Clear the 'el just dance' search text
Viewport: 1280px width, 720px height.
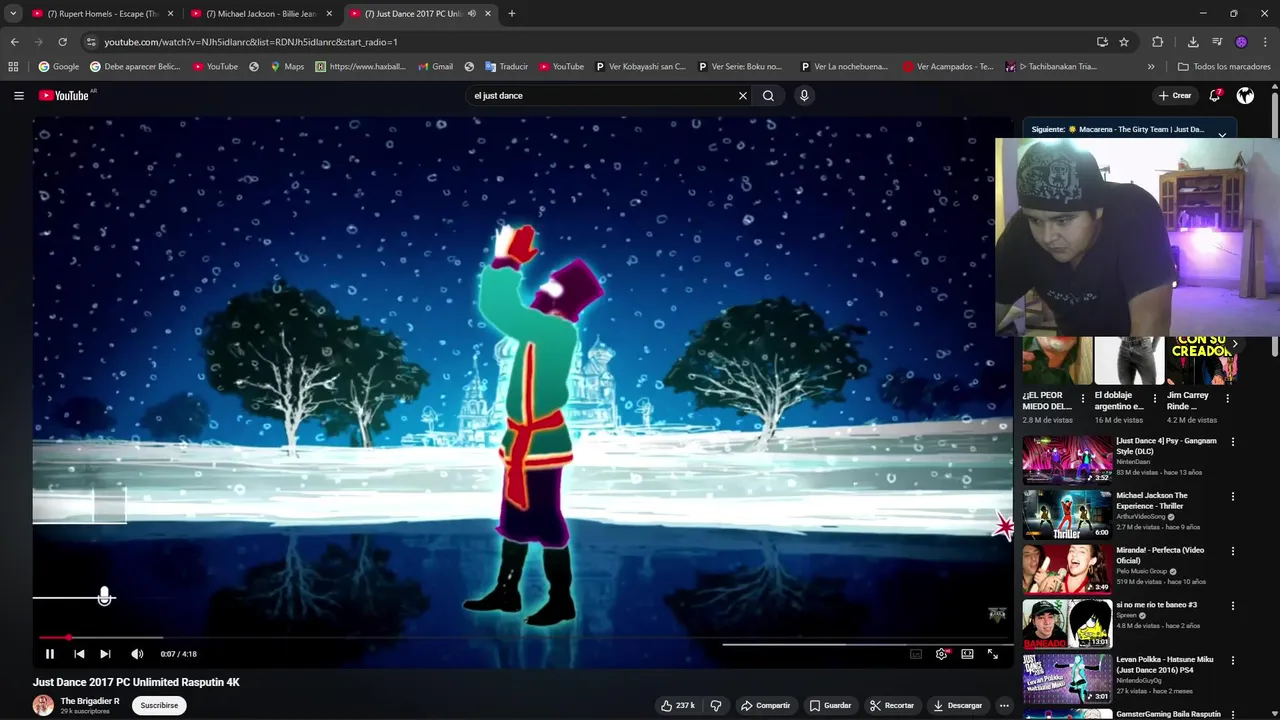[742, 96]
